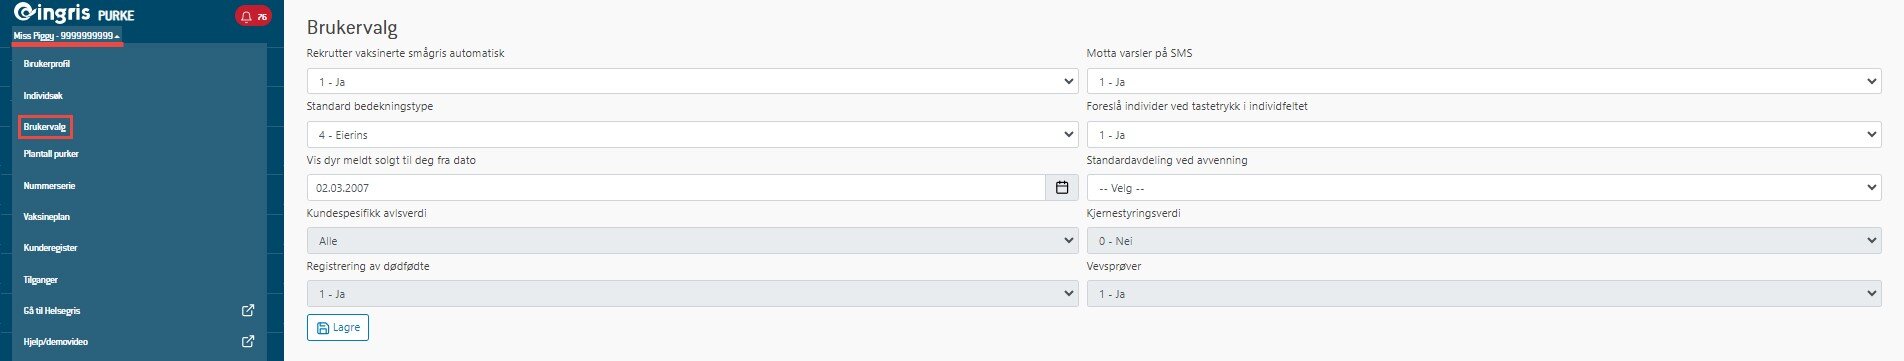The image size is (1904, 361).
Task: Open Standard bedekningstype dropdown
Action: click(x=692, y=134)
